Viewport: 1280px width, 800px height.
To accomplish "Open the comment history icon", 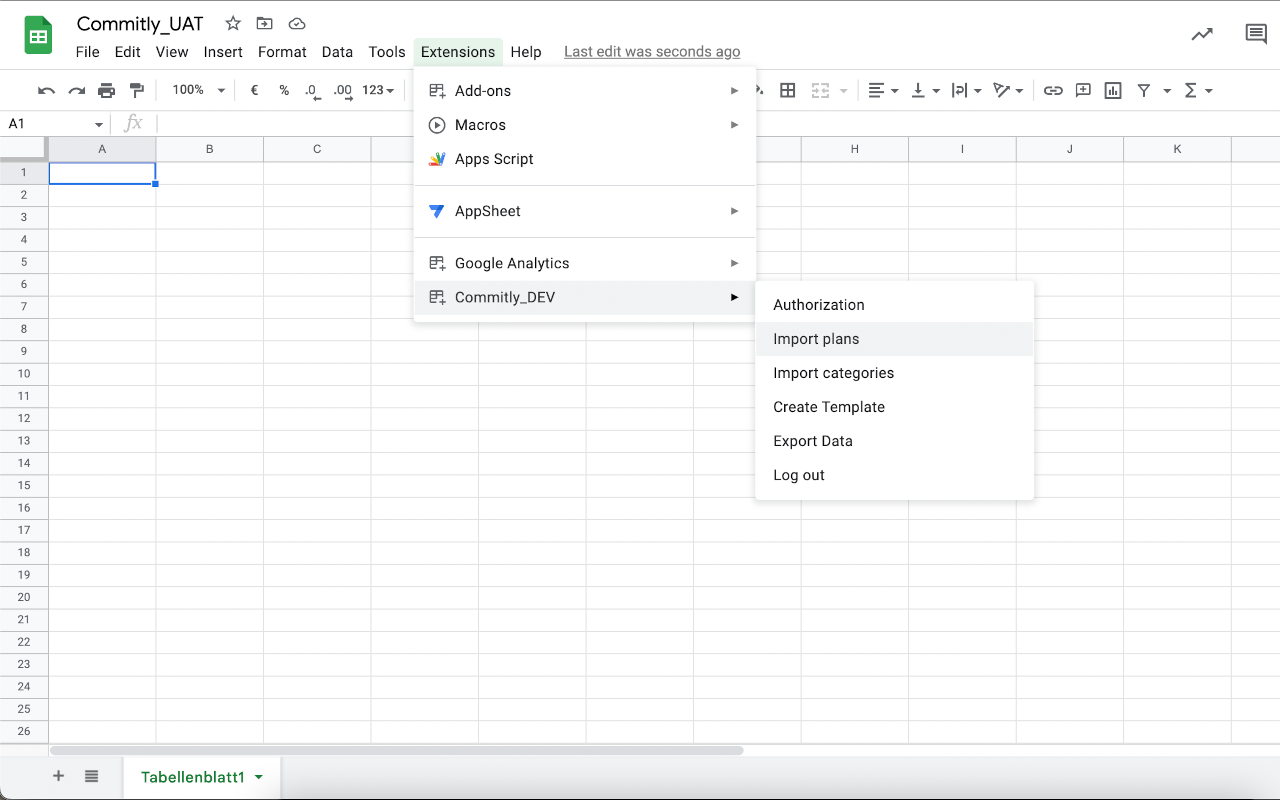I will point(1256,34).
